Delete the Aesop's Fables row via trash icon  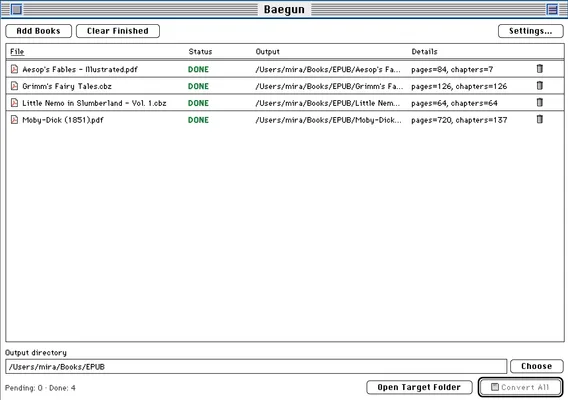pyautogui.click(x=539, y=68)
